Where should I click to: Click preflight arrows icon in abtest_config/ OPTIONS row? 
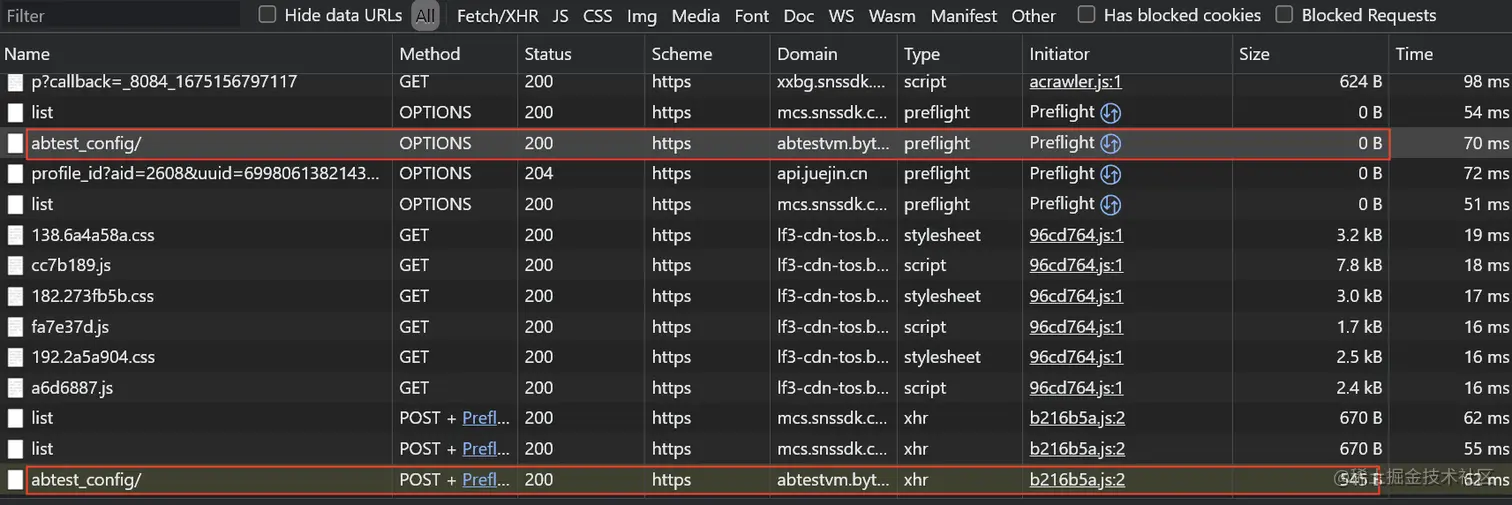(1110, 143)
